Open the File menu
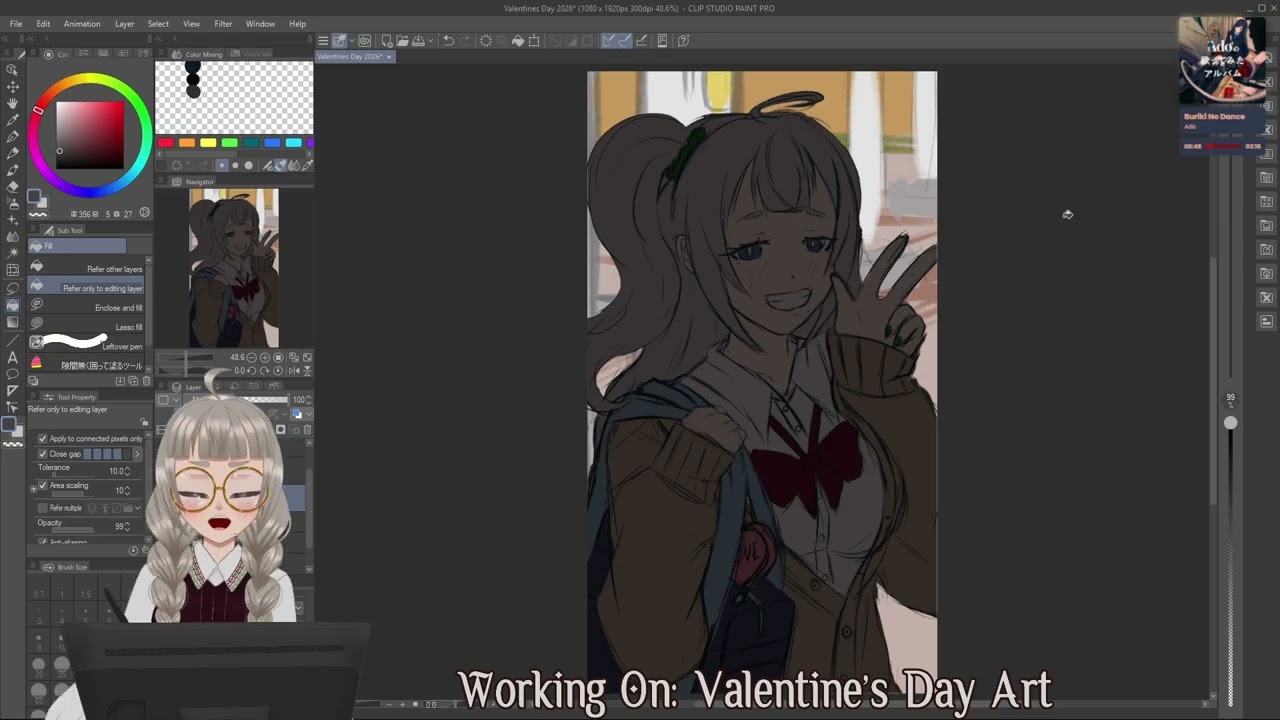Screen dimensions: 1280x720 (x=16, y=24)
